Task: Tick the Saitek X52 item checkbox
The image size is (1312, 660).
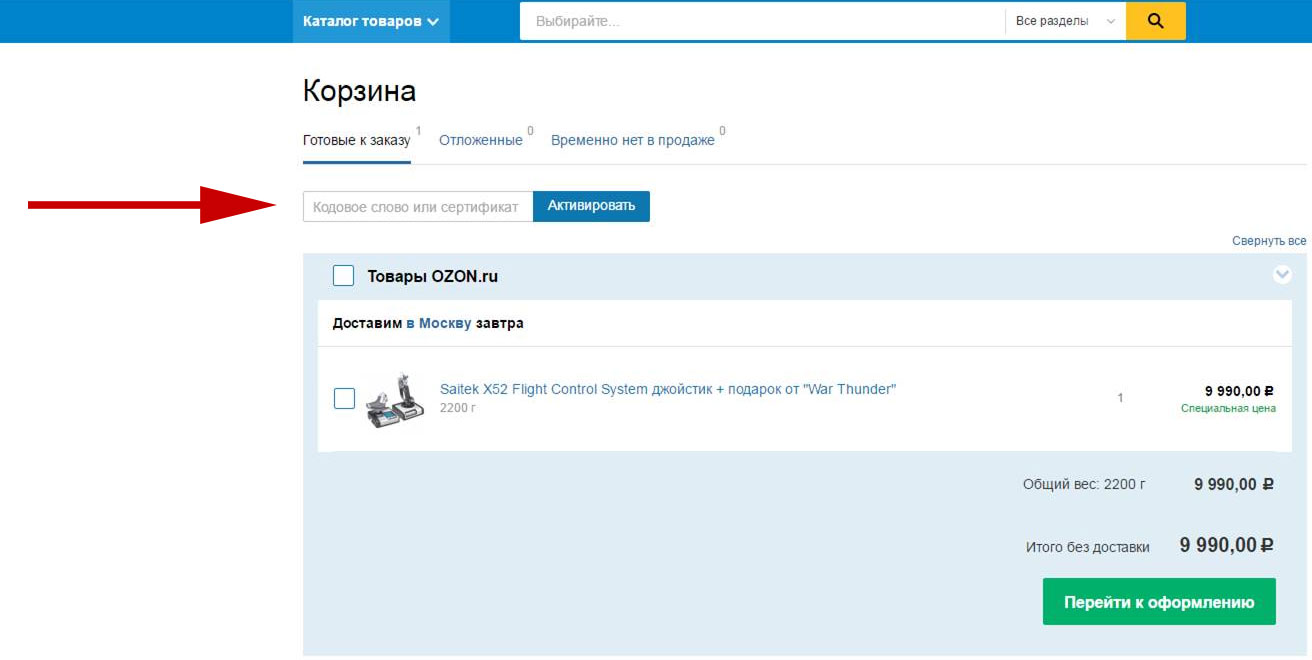Action: tap(344, 398)
